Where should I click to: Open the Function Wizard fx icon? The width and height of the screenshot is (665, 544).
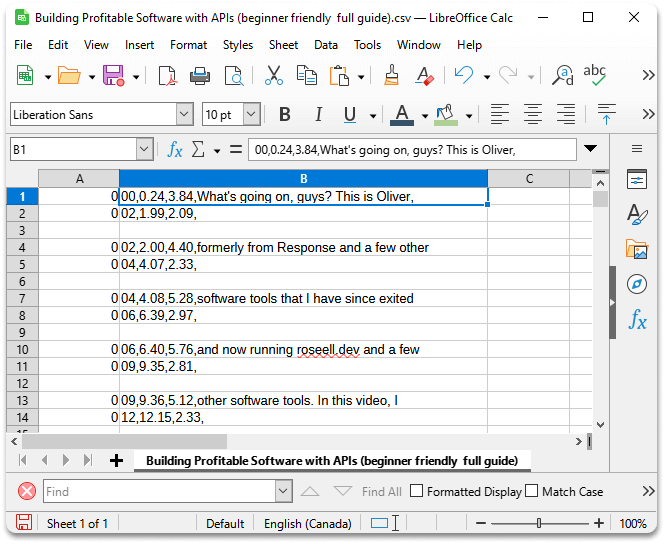coord(175,150)
